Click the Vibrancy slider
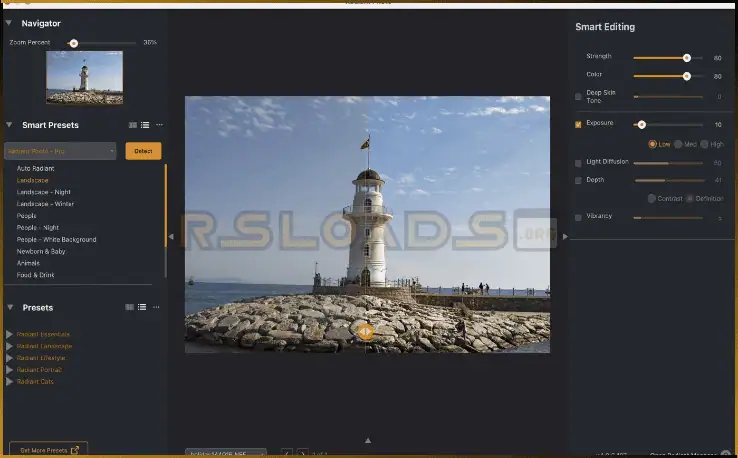 pyautogui.click(x=668, y=218)
